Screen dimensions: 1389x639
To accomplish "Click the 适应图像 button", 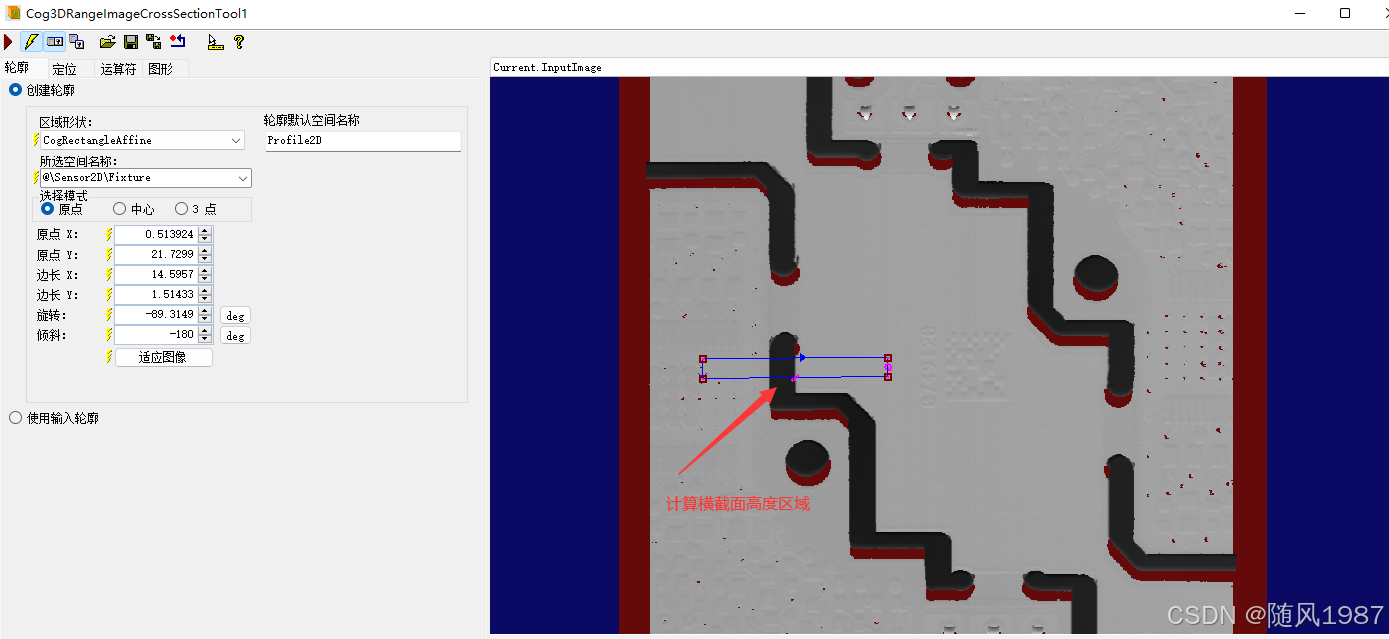I will tap(164, 357).
